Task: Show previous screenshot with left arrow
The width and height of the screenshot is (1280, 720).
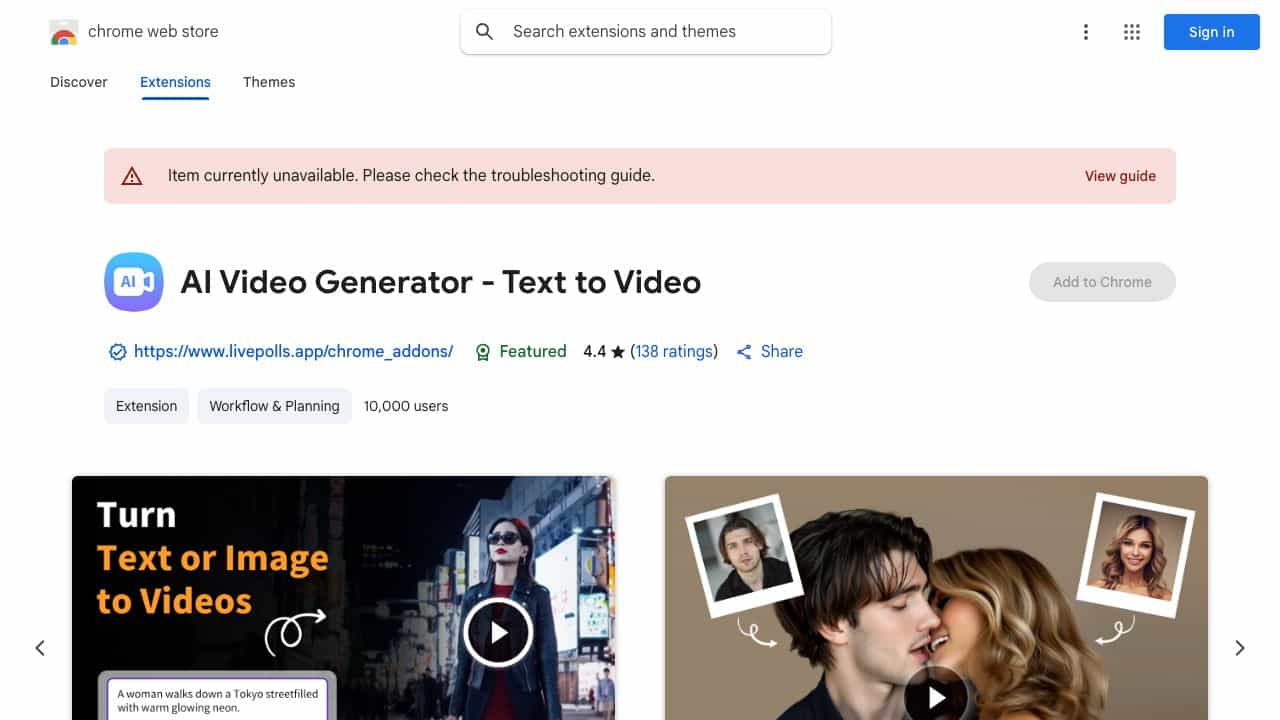Action: pos(40,648)
